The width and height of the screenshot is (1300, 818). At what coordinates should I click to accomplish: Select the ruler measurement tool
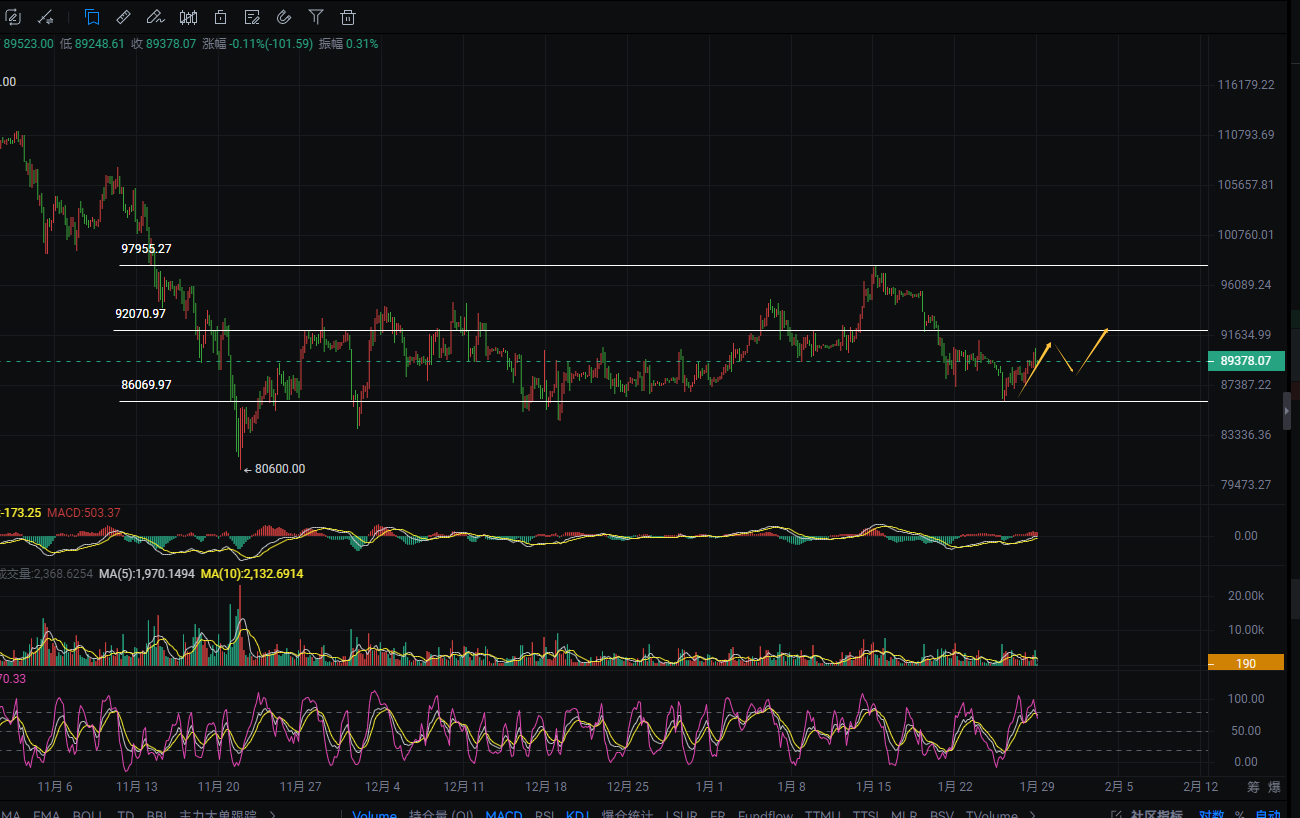[123, 17]
